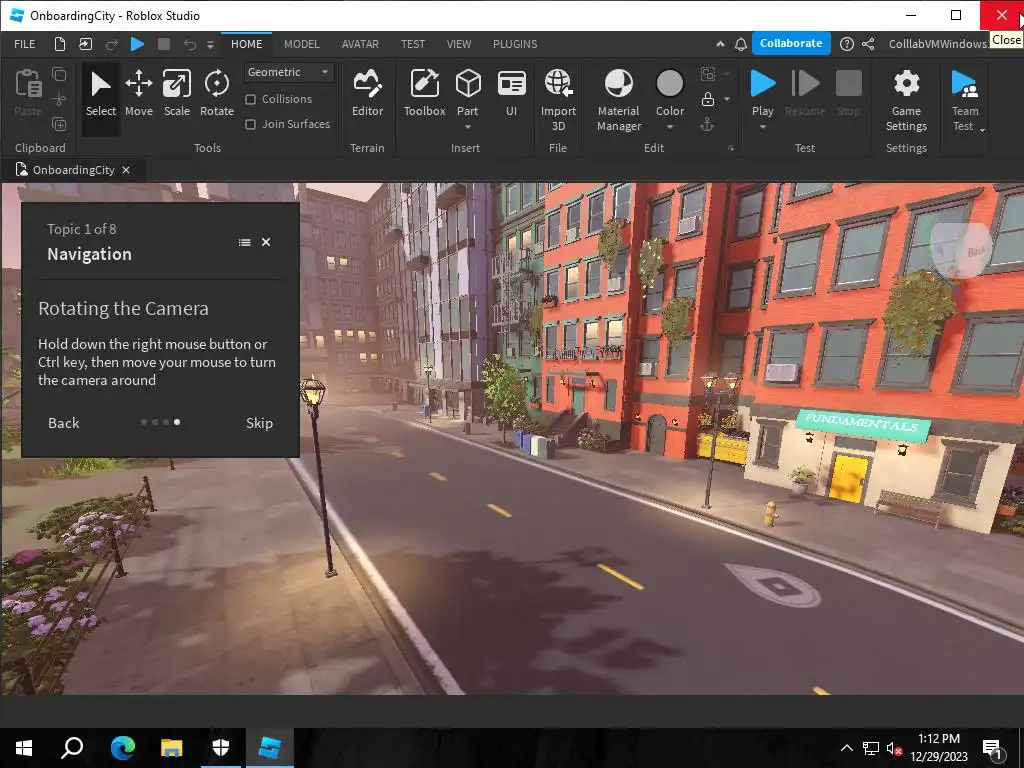
Task: Click the ColllabVMWindows account name
Action: click(x=938, y=44)
